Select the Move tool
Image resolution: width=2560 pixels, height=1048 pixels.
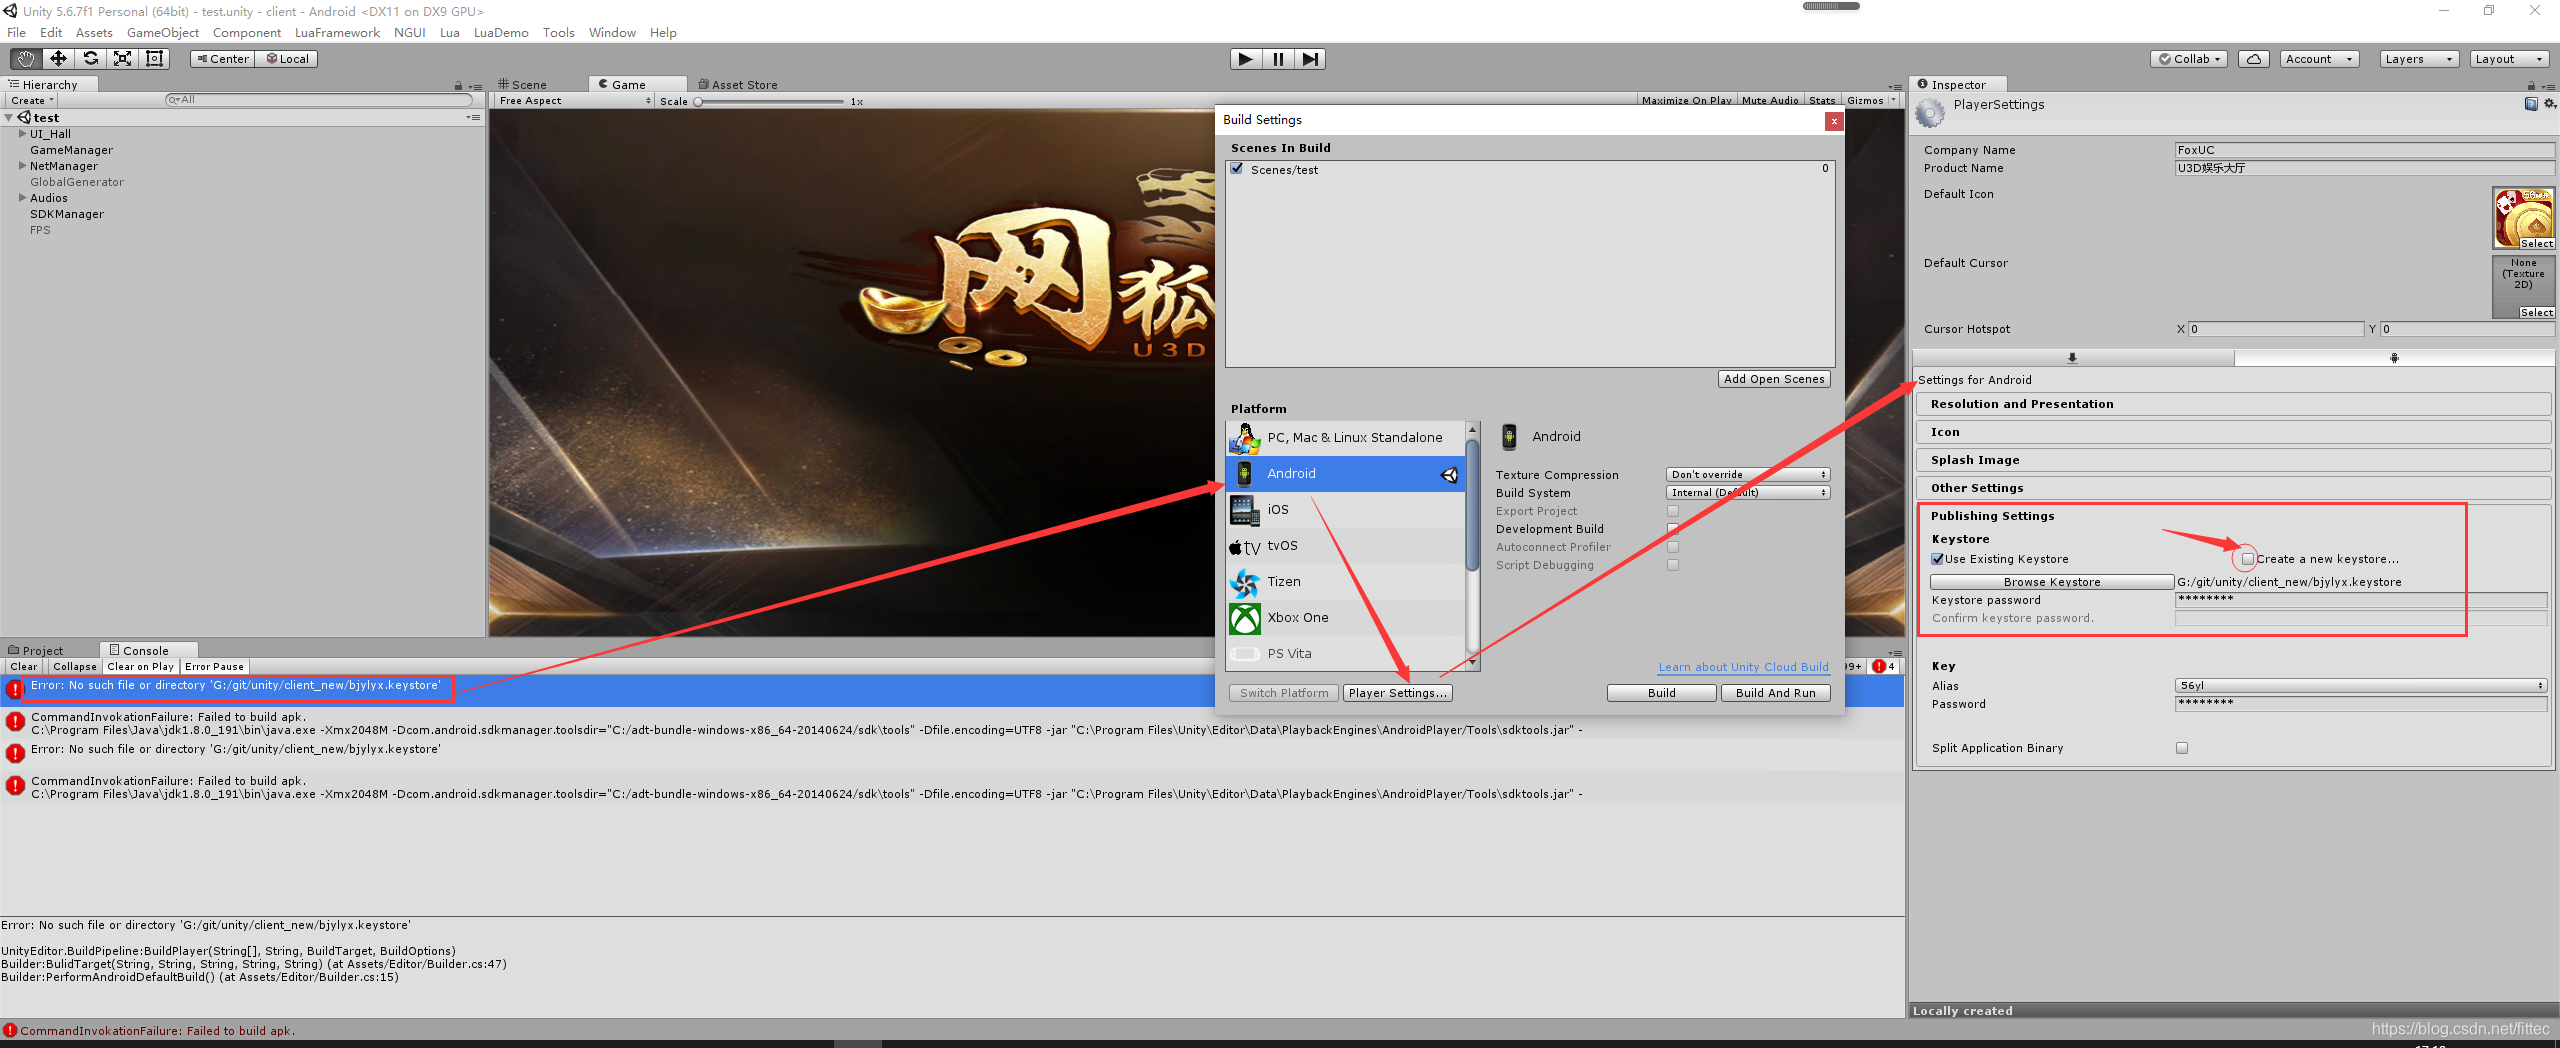(58, 59)
